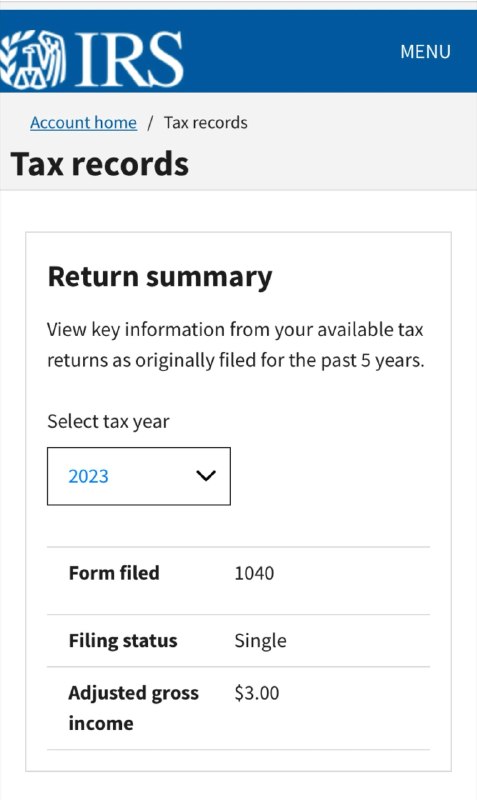Go to Account home link
Image resolution: width=477 pixels, height=800 pixels.
pos(83,122)
